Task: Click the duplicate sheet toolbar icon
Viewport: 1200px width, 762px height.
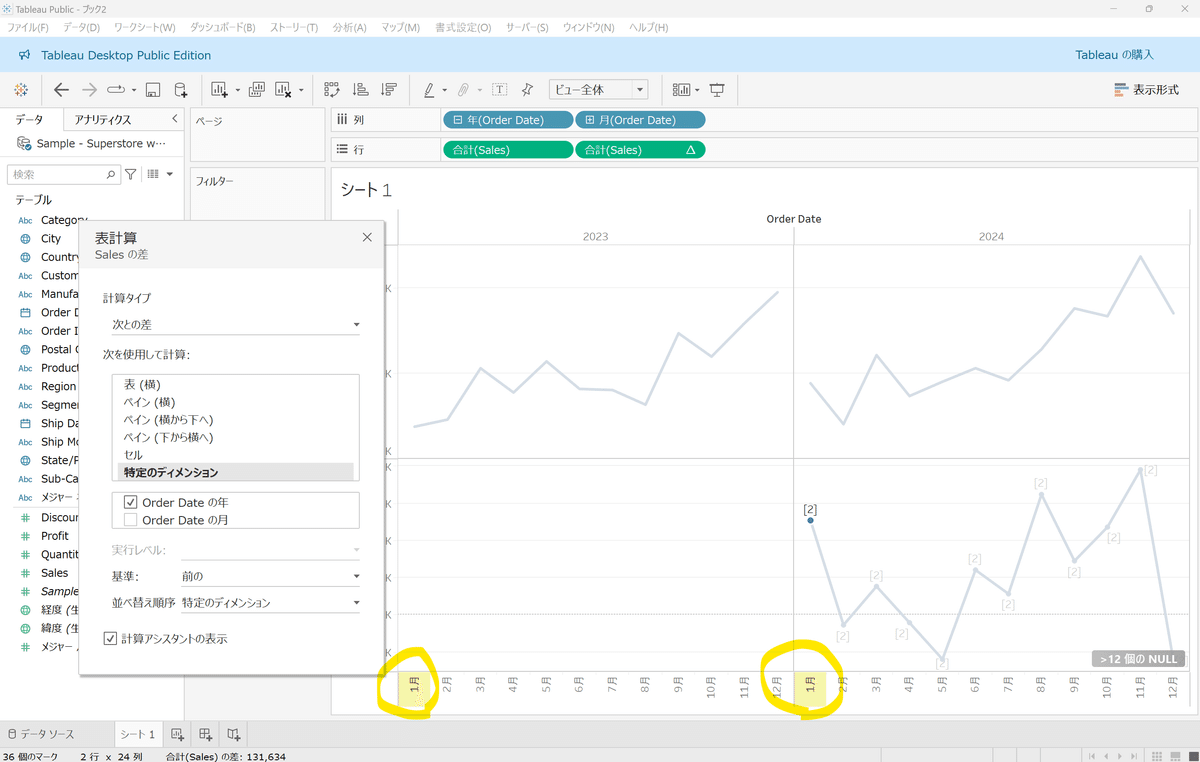Action: tap(257, 90)
